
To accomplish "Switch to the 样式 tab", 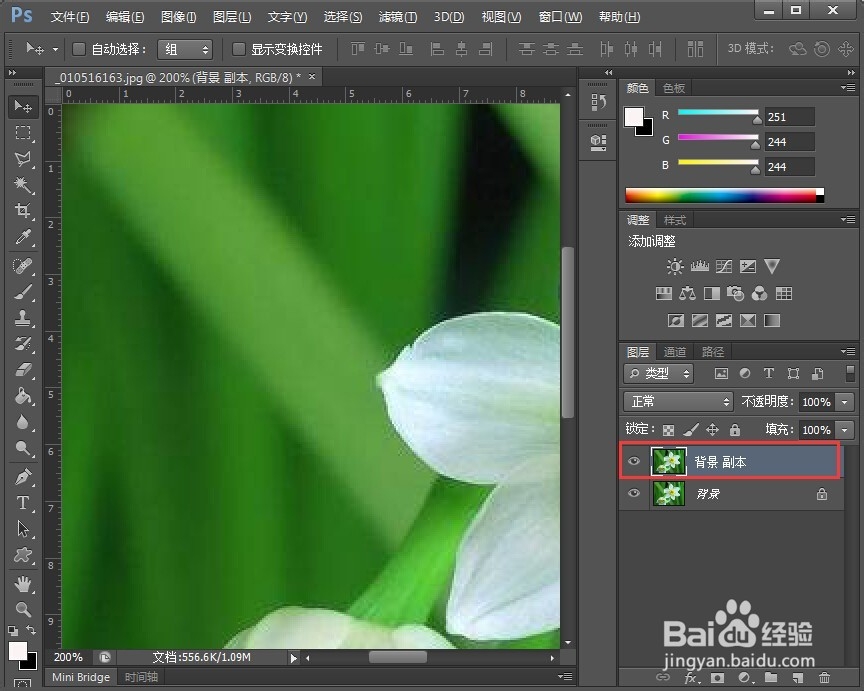I will (674, 220).
